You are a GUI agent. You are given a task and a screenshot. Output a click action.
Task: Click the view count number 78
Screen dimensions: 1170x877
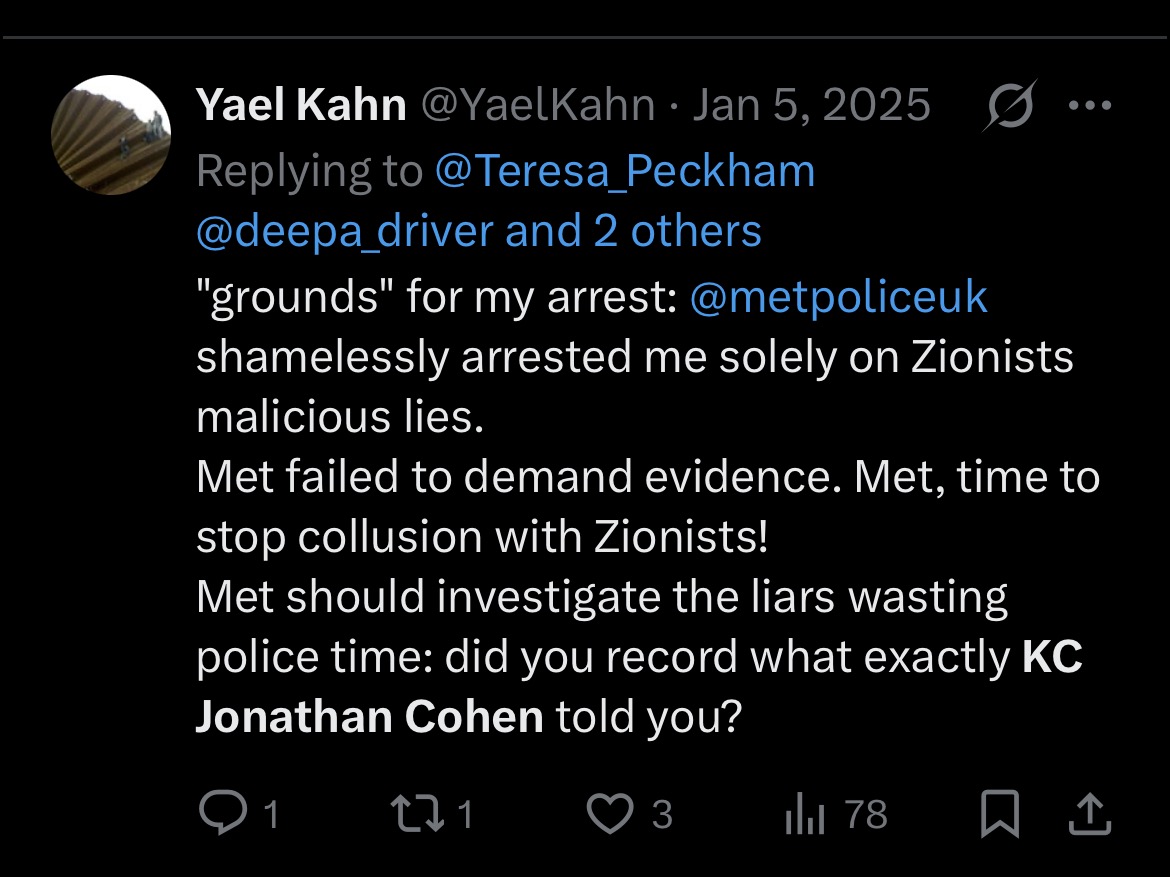point(866,815)
